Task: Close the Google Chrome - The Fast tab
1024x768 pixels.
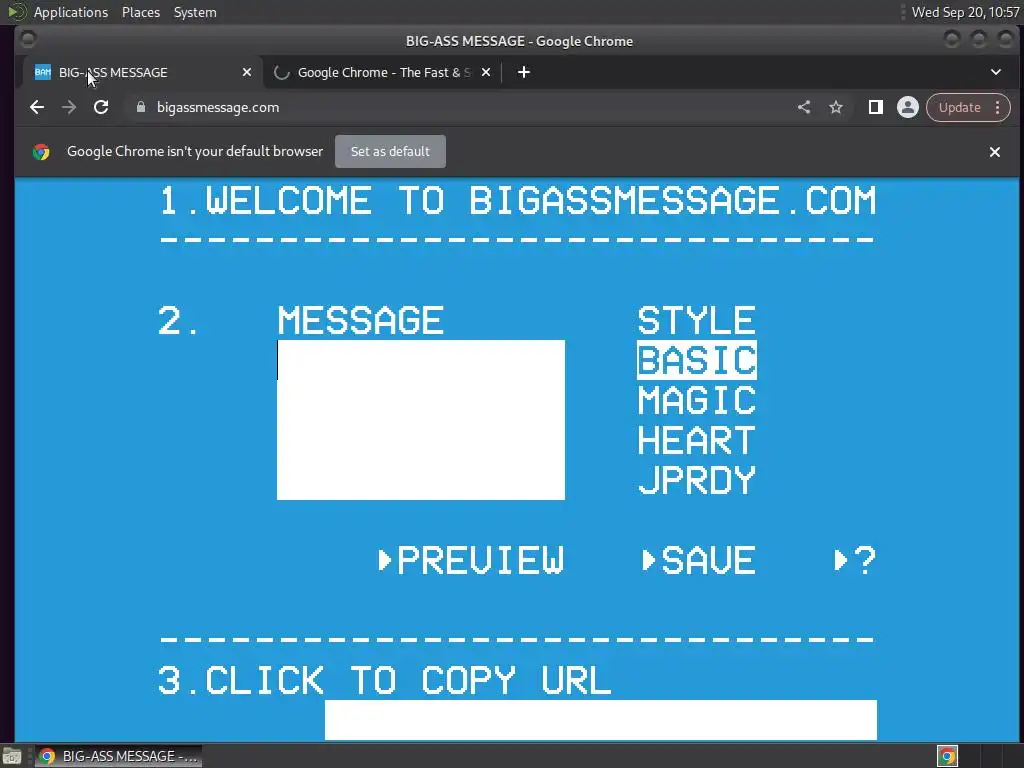Action: pos(486,72)
